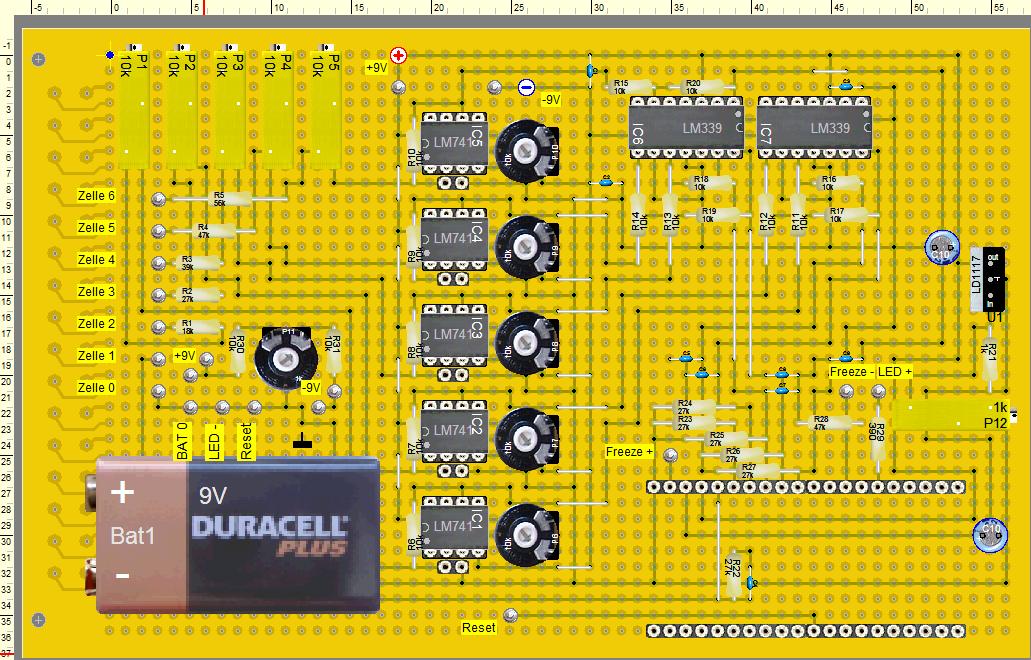Click the red plus terminal marker

tap(399, 56)
